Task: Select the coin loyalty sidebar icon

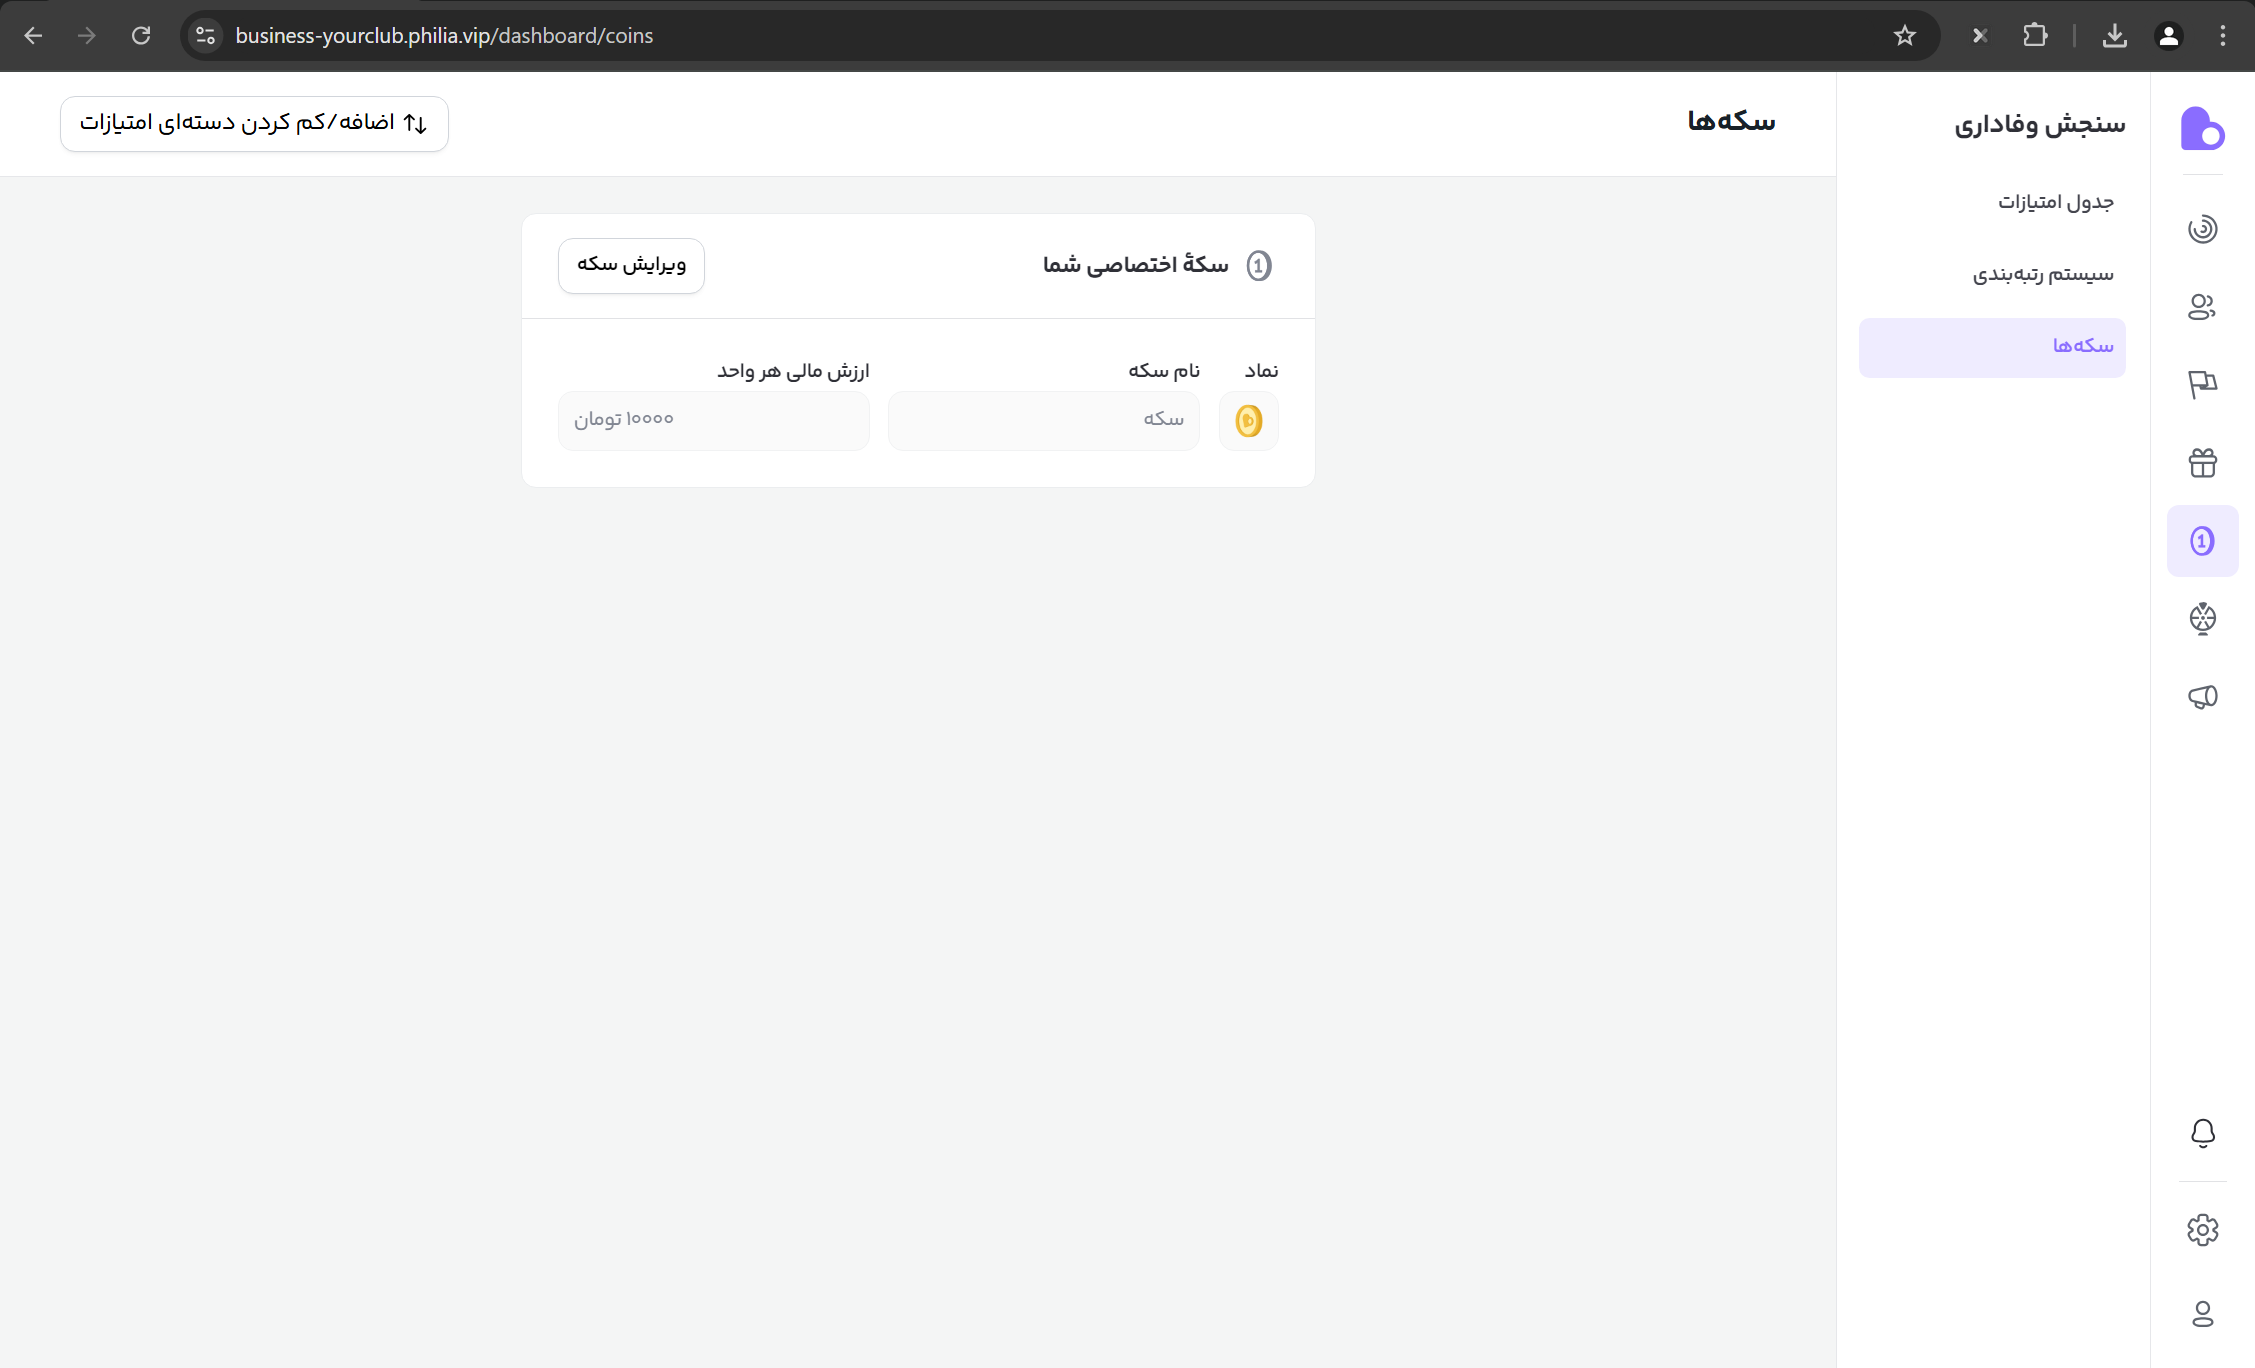Action: click(x=2202, y=541)
